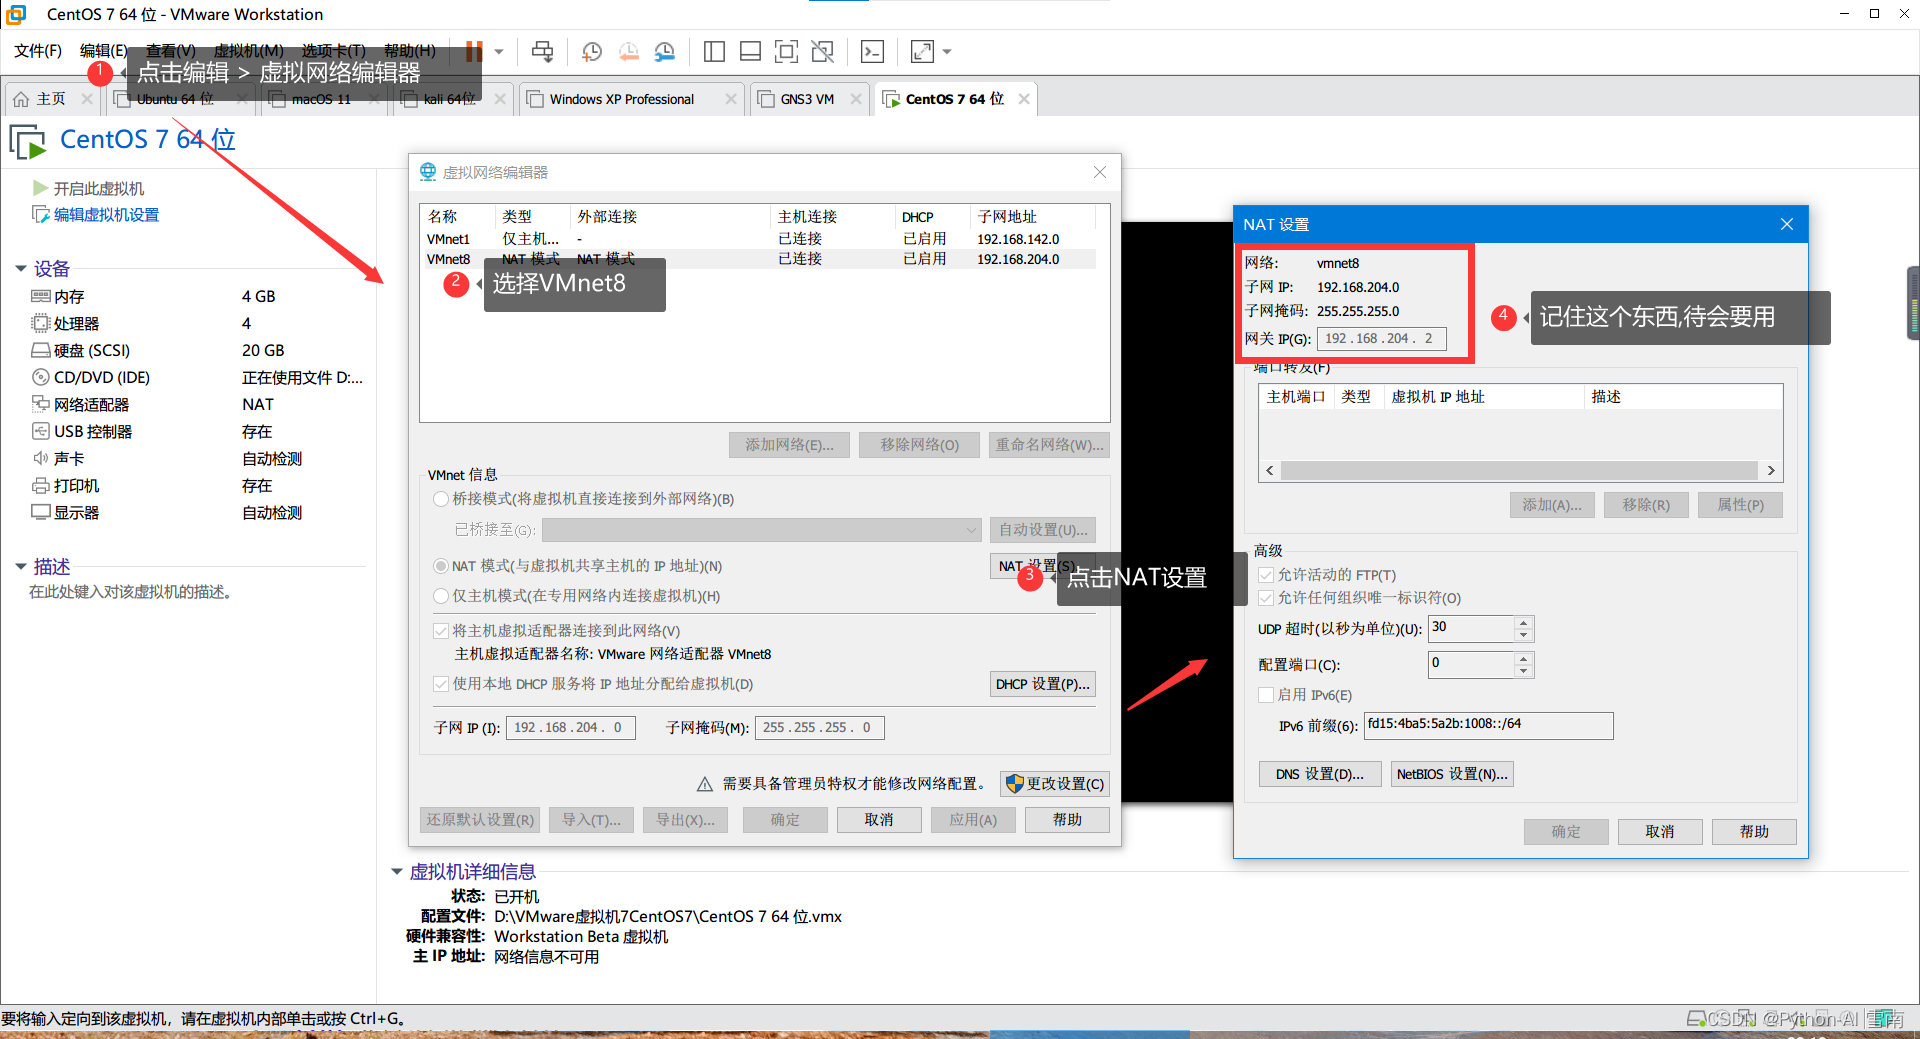Click right arrow of port forwarding scrollbar
The image size is (1920, 1039).
pos(1771,471)
